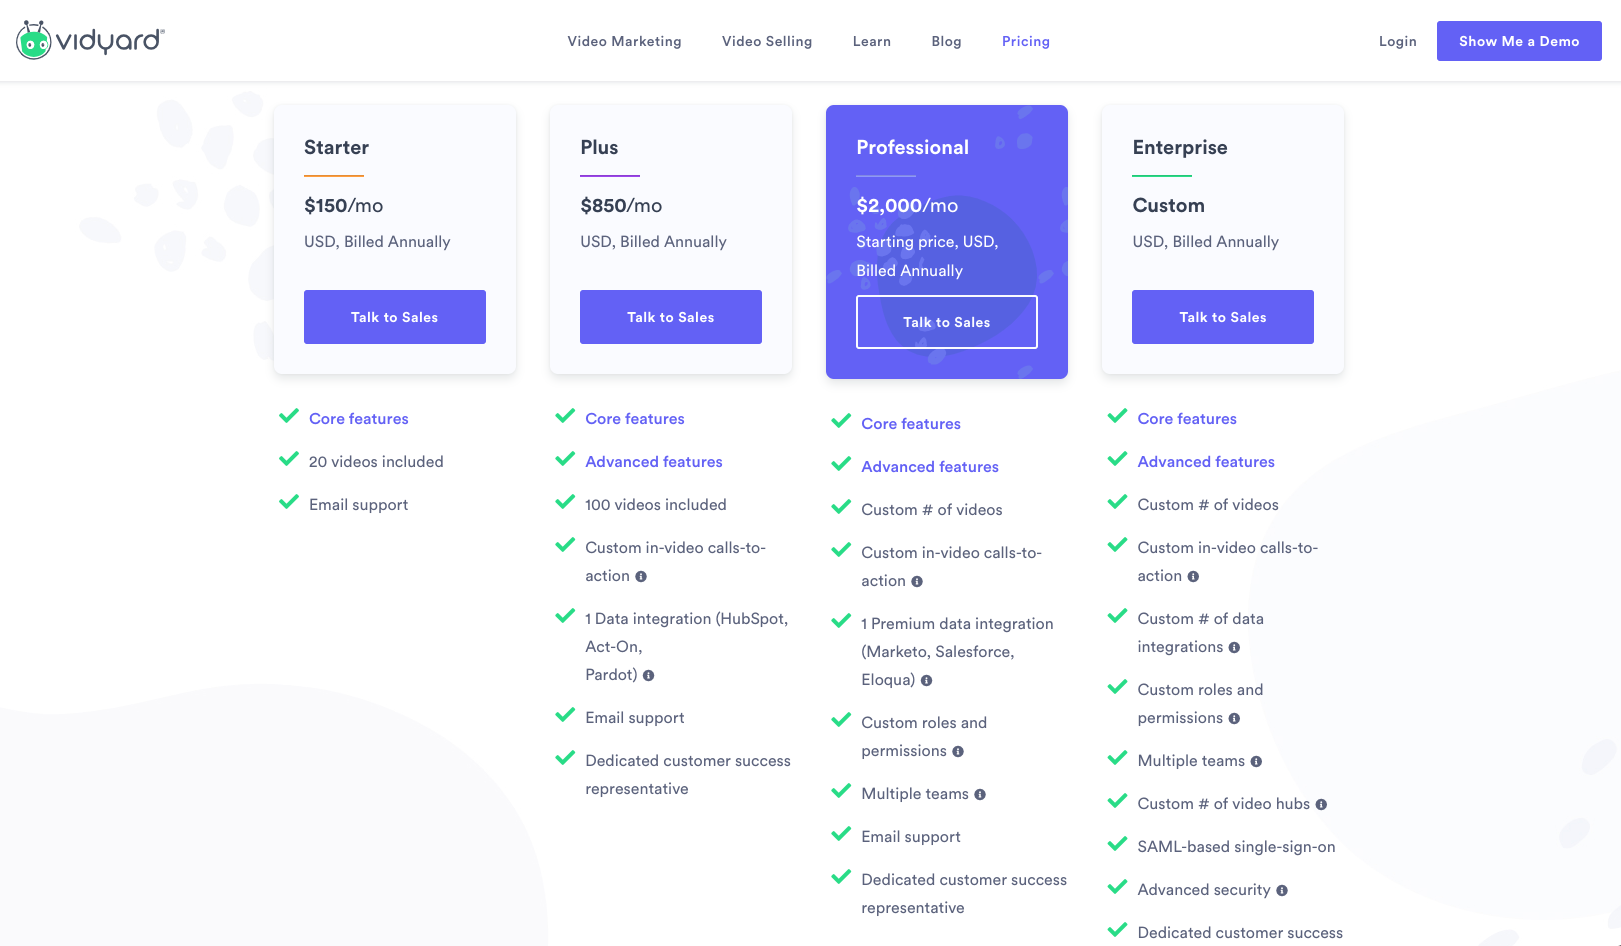1621x946 pixels.
Task: Click Talk to Sales for Plus plan
Action: click(x=671, y=317)
